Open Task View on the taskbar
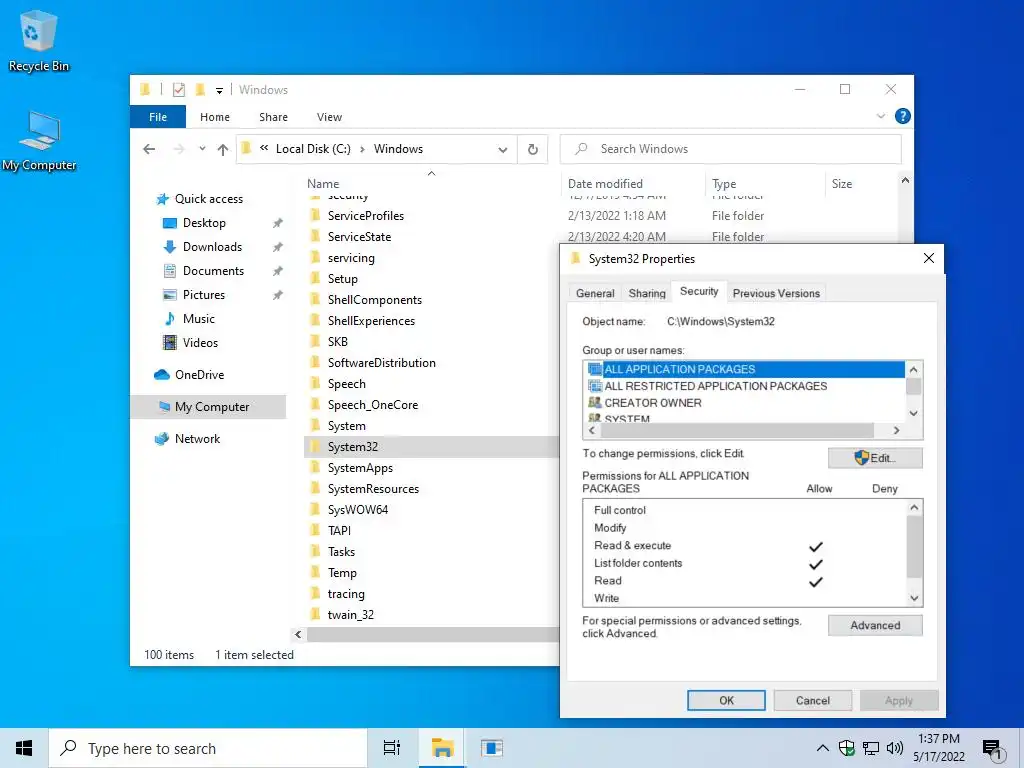1024x768 pixels. 392,748
